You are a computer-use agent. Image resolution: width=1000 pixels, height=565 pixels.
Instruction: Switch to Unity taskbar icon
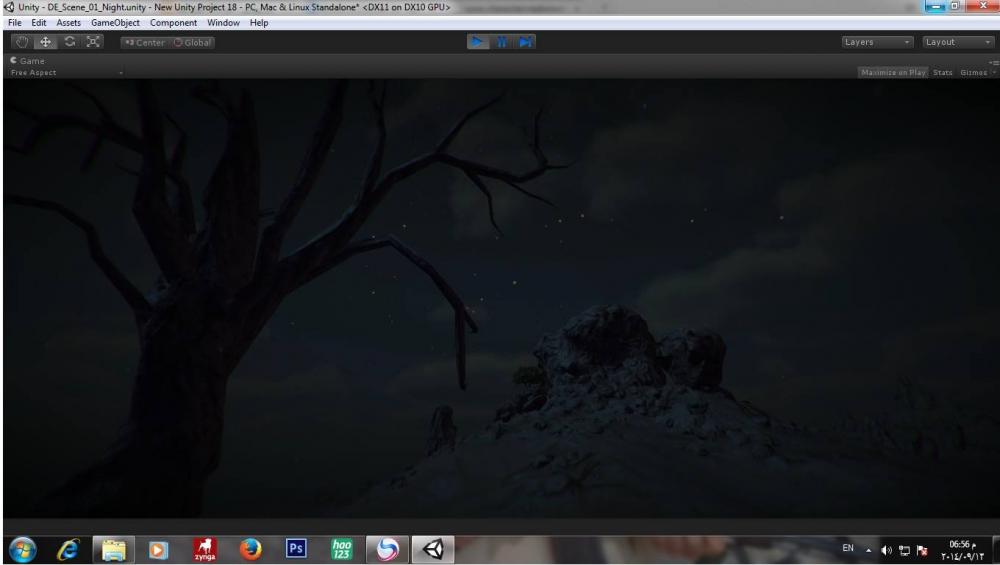(x=433, y=550)
